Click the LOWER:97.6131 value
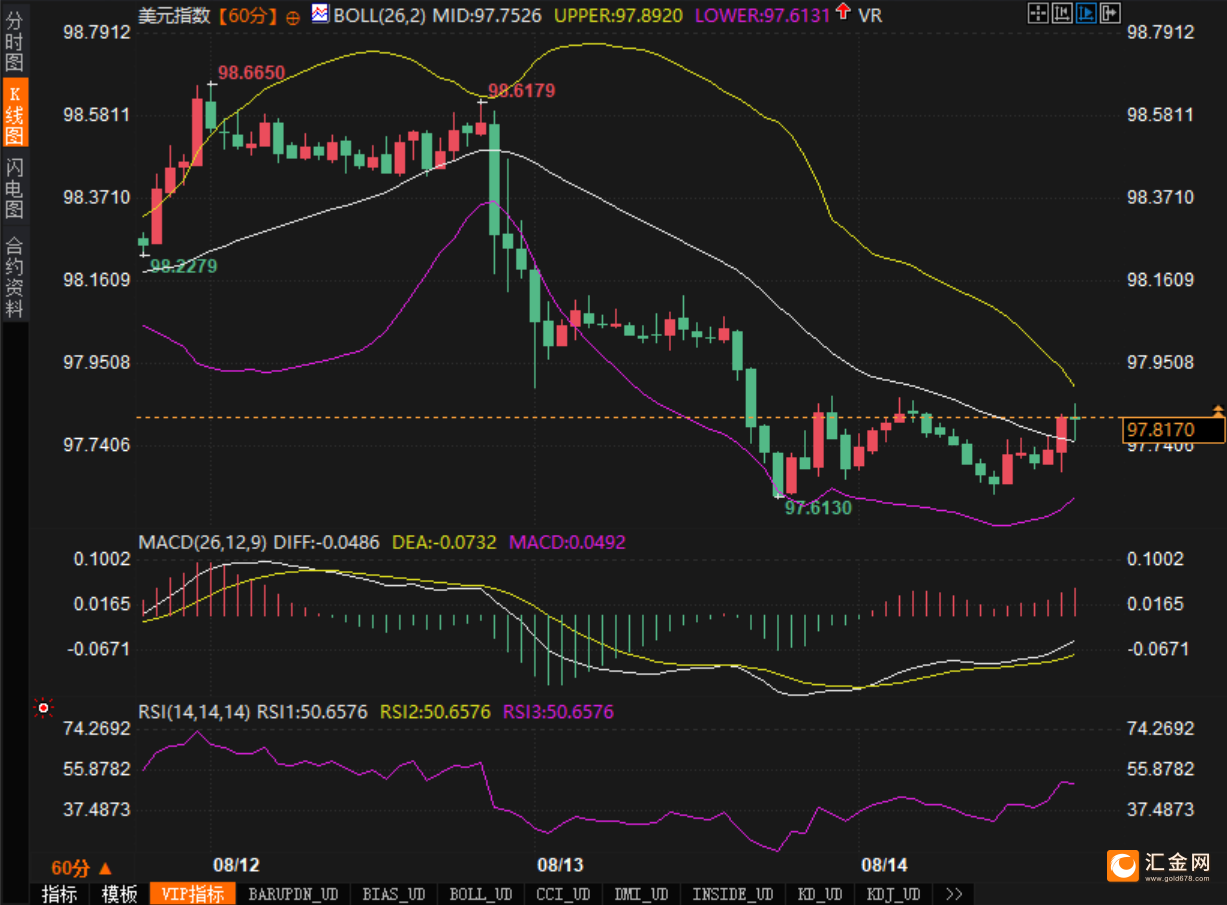The height and width of the screenshot is (905, 1227). 762,15
